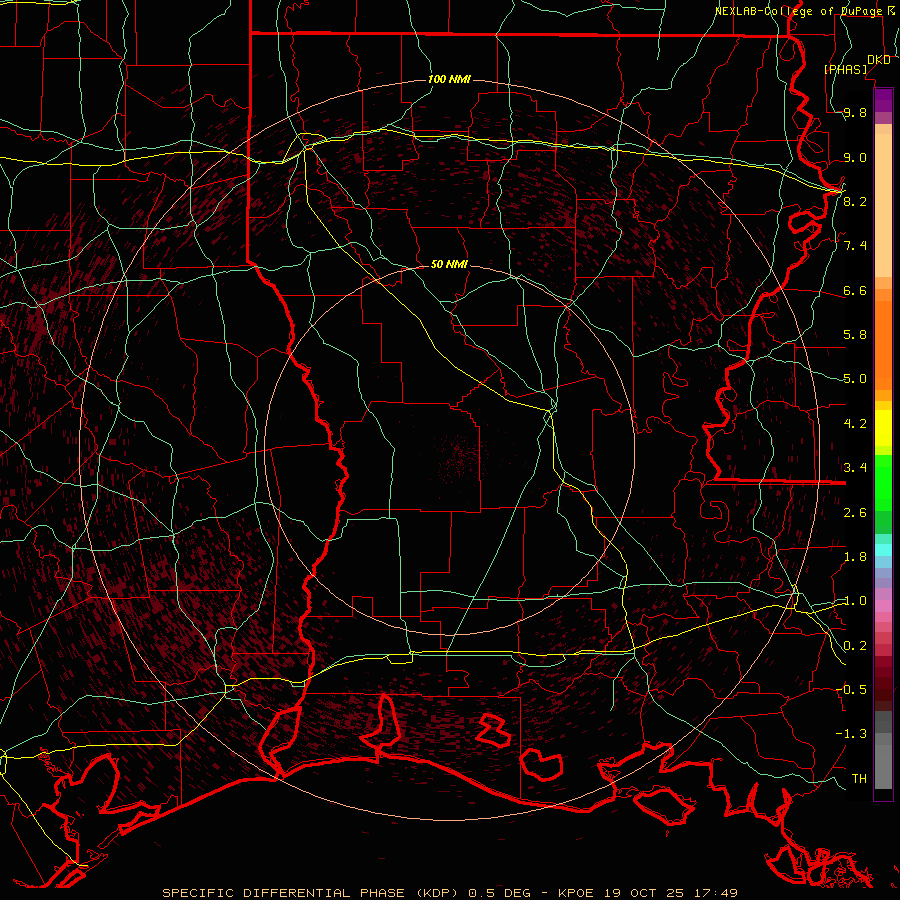Click the 2.6 scale value

tap(855, 513)
